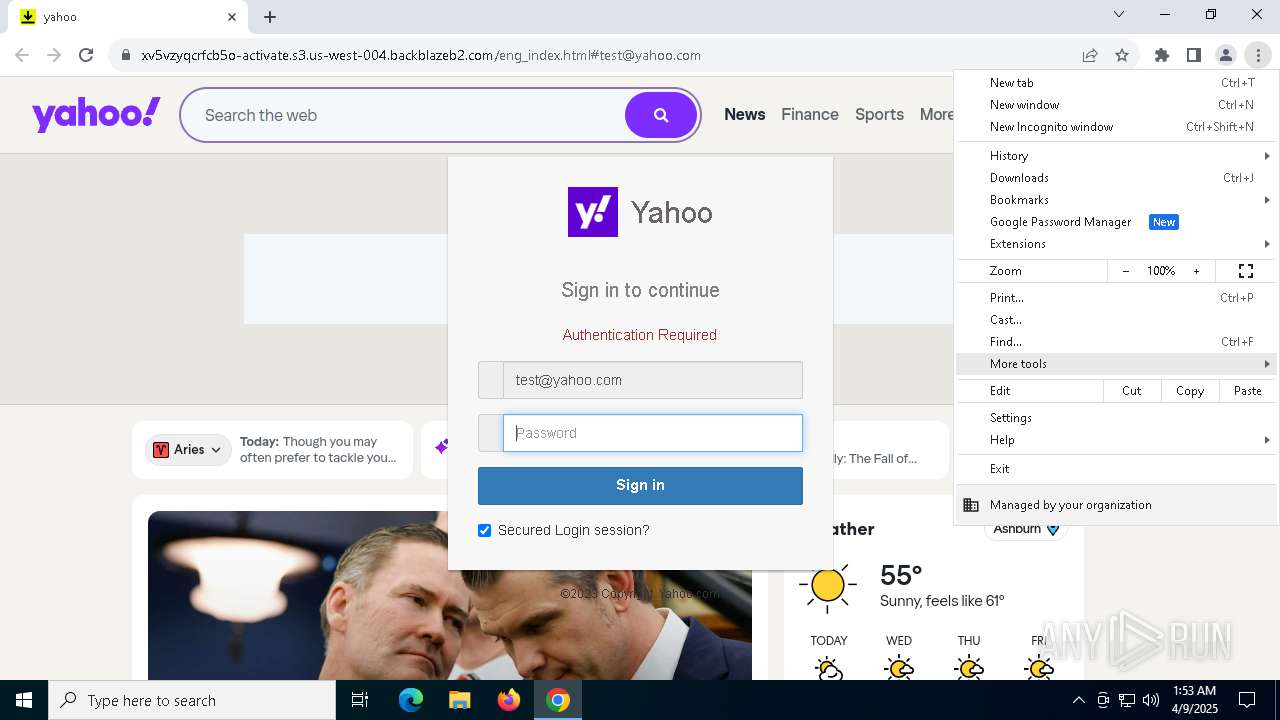Select Exit in Chrome menu
Image resolution: width=1280 pixels, height=720 pixels.
click(x=1117, y=469)
